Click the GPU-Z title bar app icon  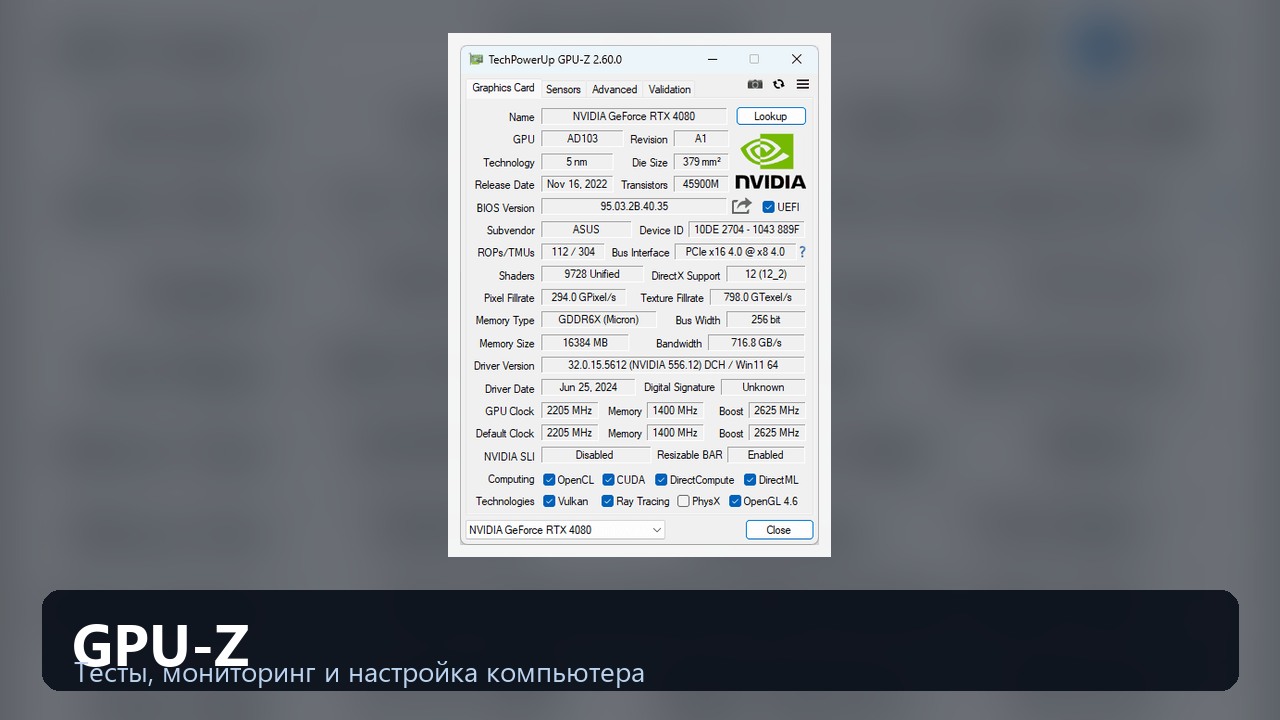(476, 59)
